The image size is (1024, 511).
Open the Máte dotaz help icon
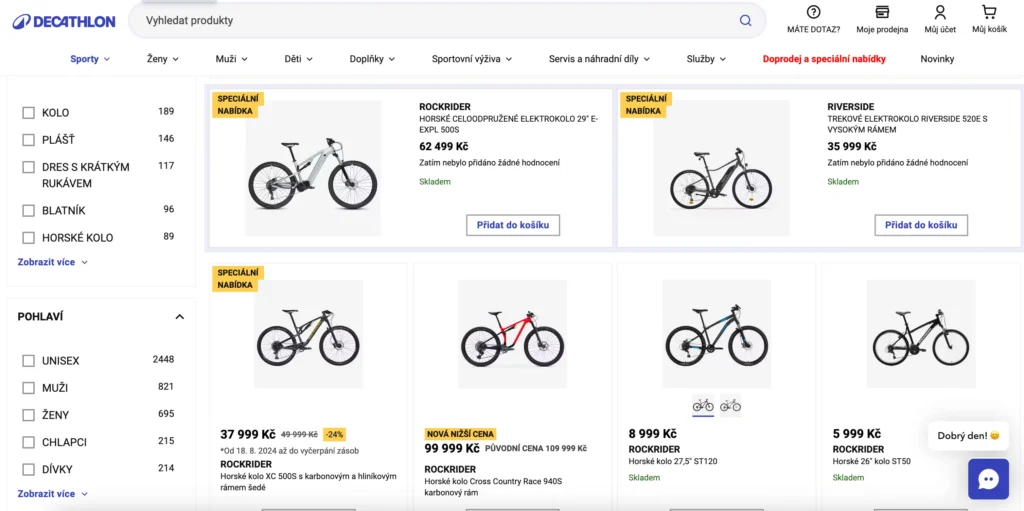coord(813,13)
